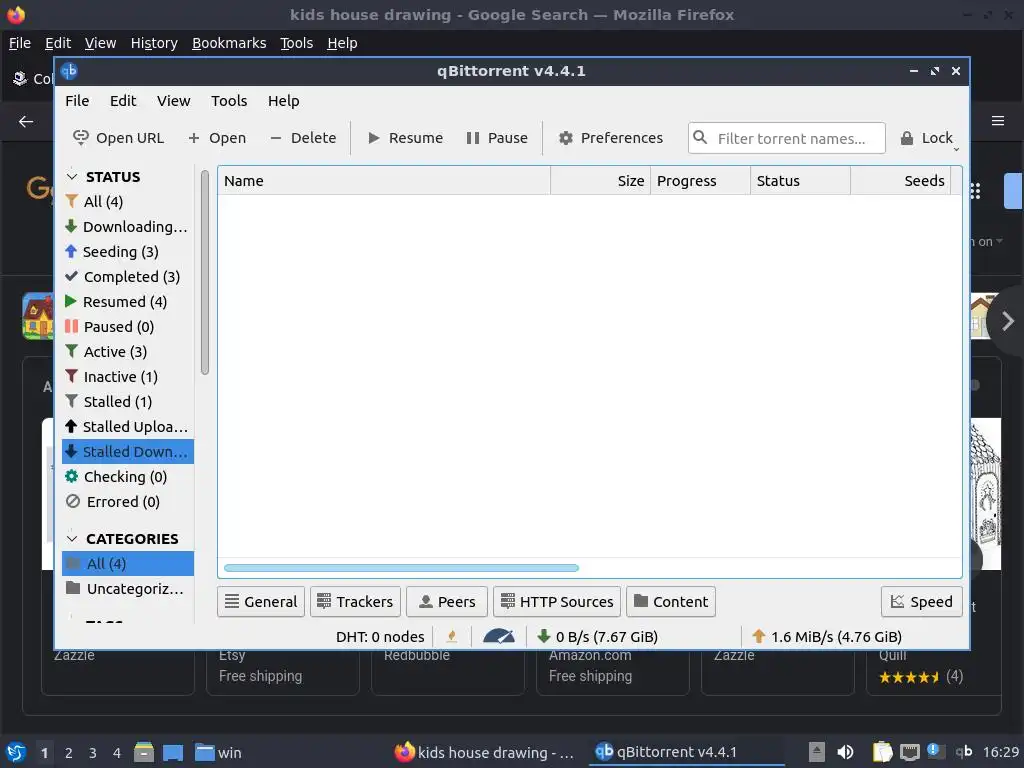Switch to Firefox kids house drawing task
1024x768 pixels.
tap(485, 752)
